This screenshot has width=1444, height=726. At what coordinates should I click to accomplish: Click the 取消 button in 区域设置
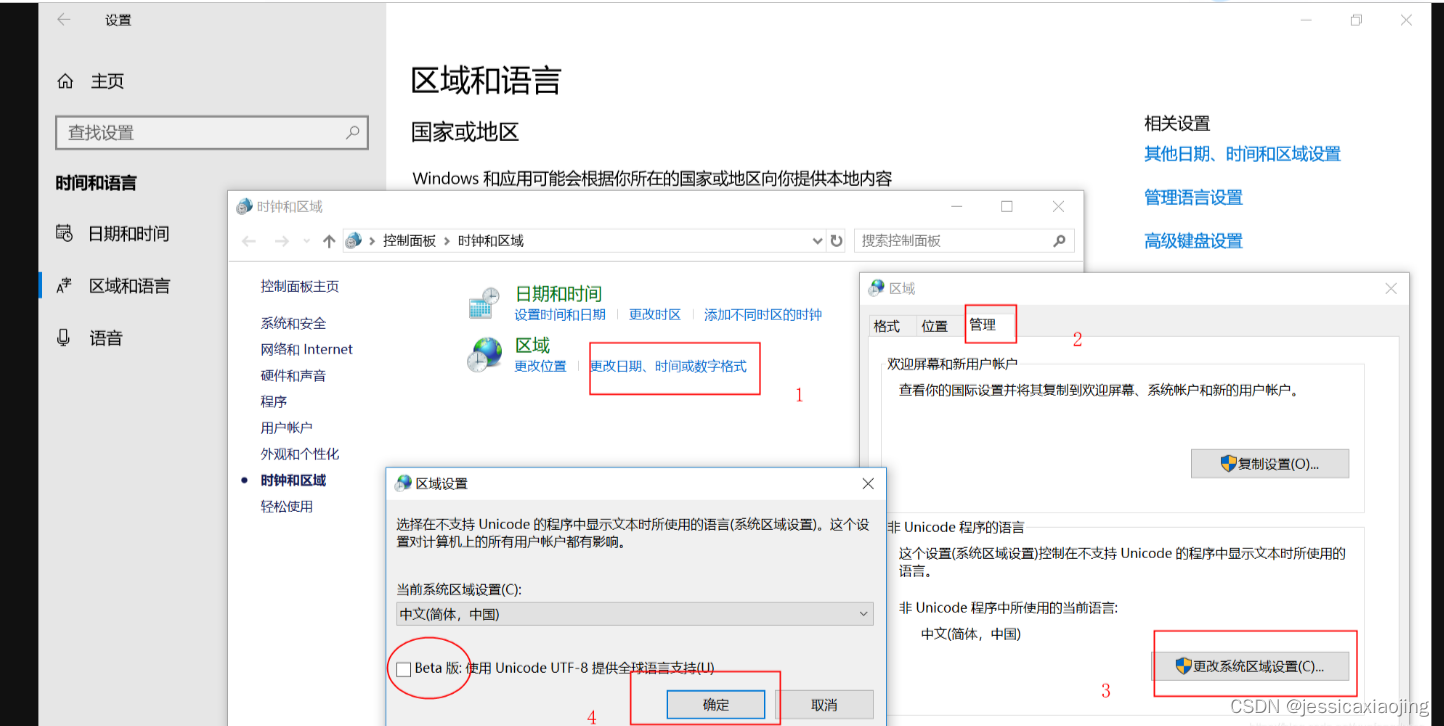point(824,704)
